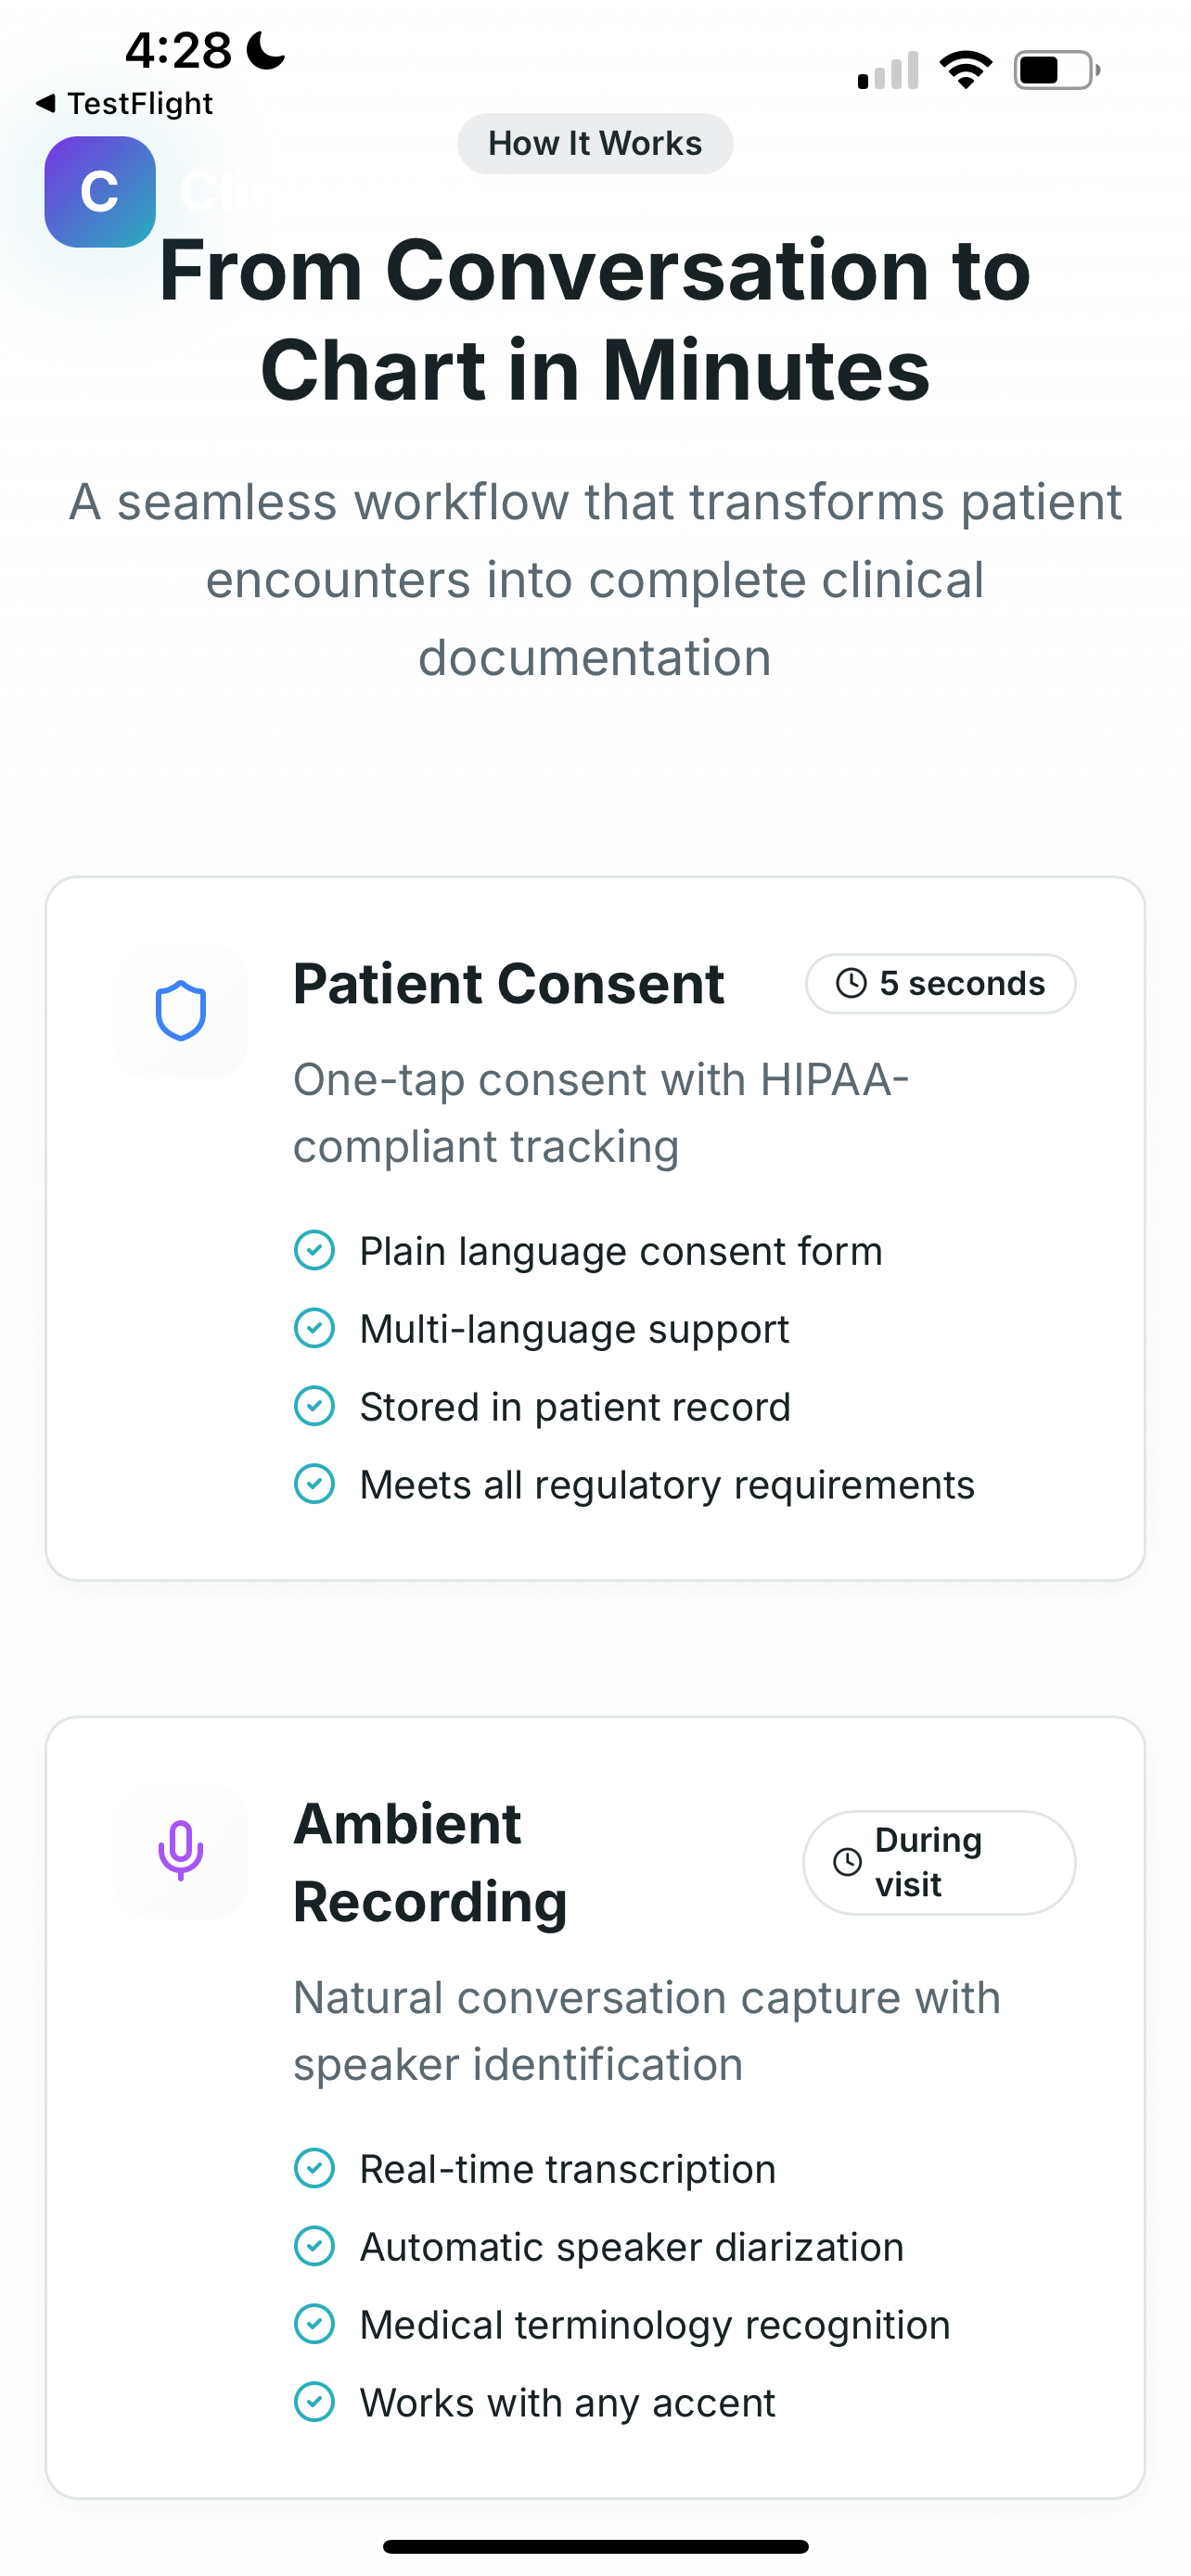Tap check icon beside Multi-language support

click(314, 1328)
